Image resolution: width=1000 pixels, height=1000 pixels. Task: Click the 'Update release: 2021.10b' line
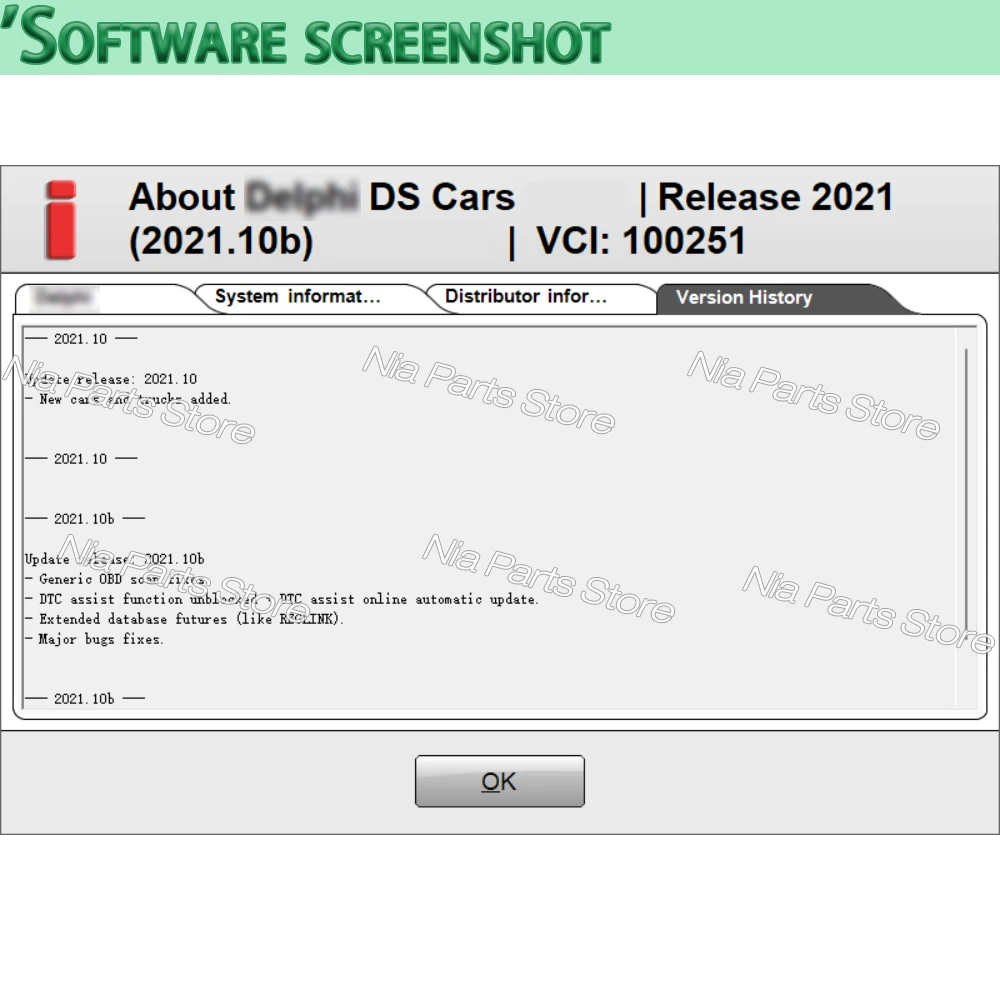[x=115, y=559]
